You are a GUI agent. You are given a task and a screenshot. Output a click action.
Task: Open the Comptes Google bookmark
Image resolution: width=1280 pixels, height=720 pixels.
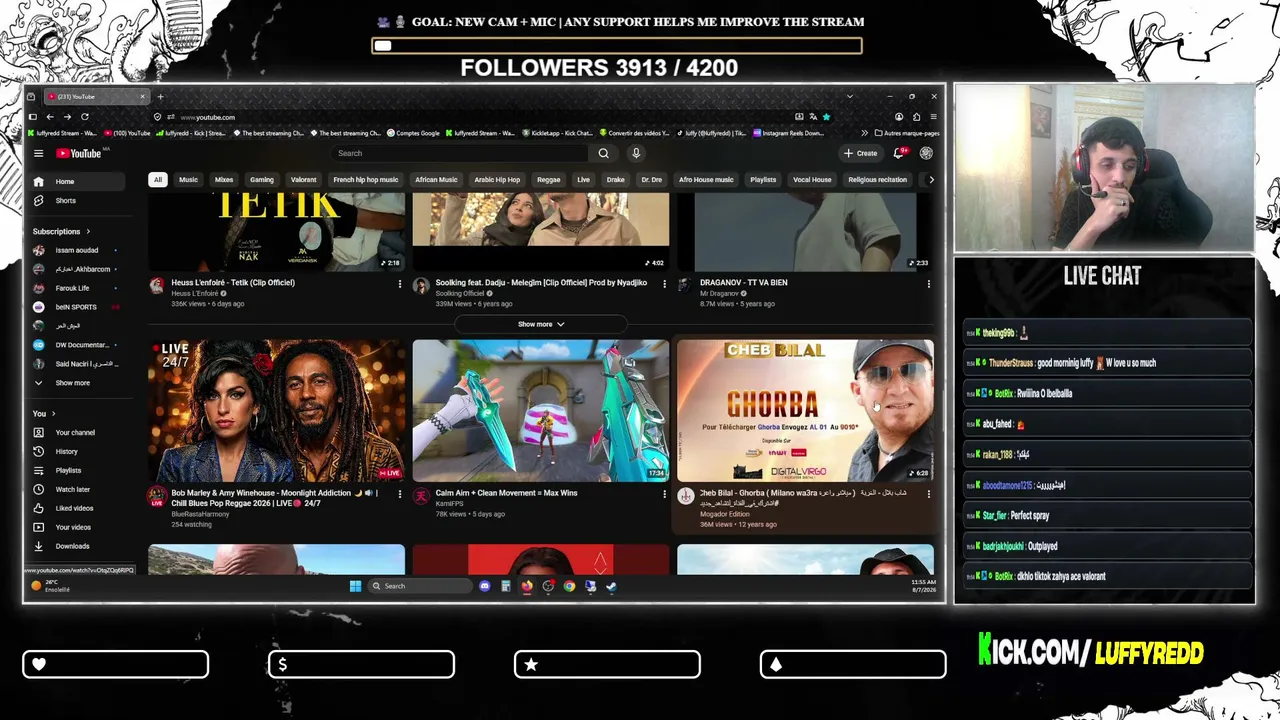(x=412, y=133)
